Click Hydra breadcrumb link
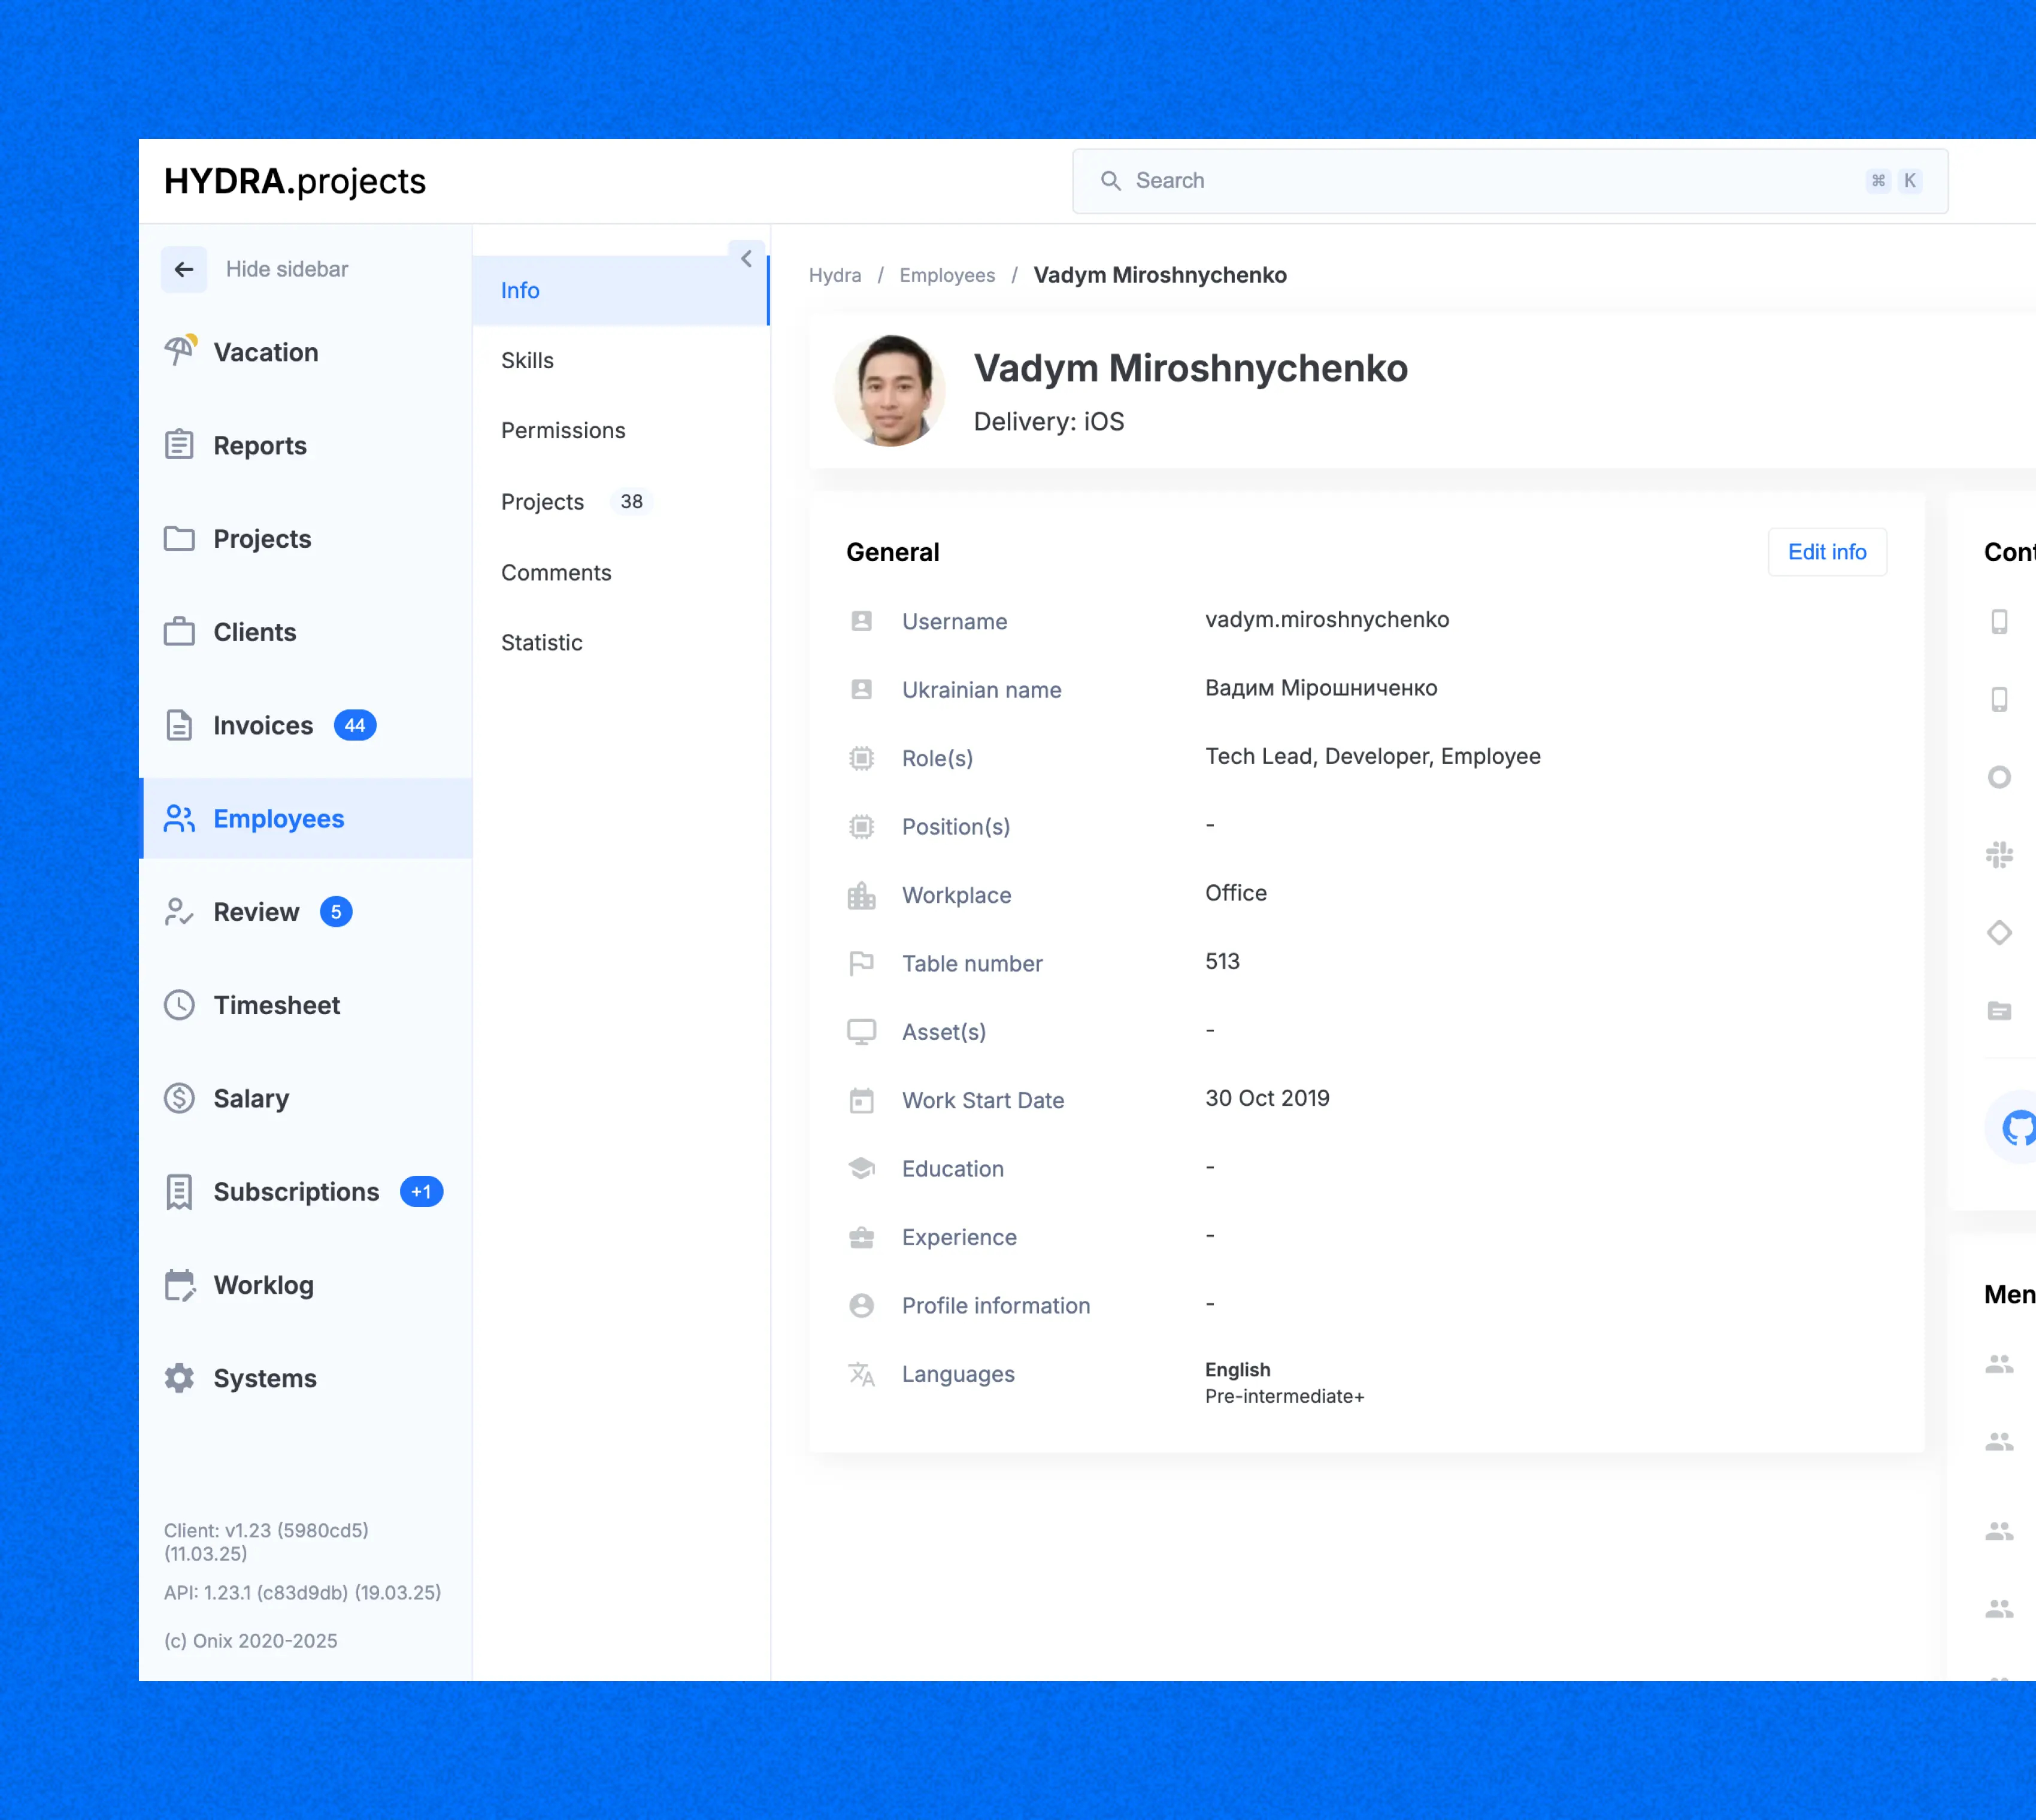Viewport: 2036px width, 1820px height. 834,275
